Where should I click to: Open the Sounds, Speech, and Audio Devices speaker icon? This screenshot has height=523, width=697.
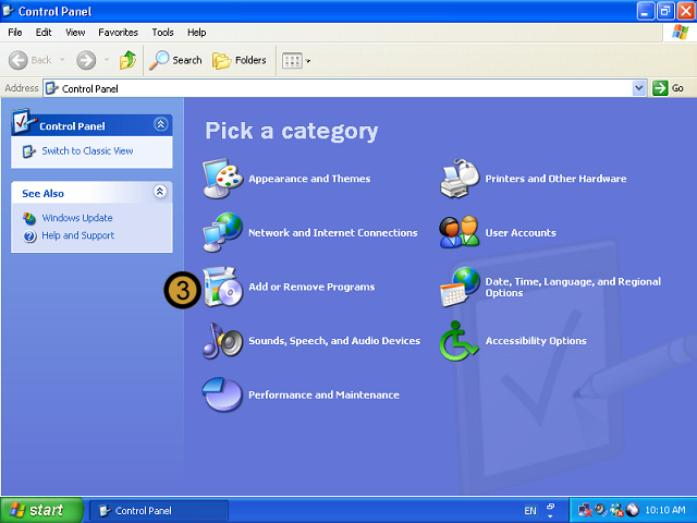(x=222, y=341)
